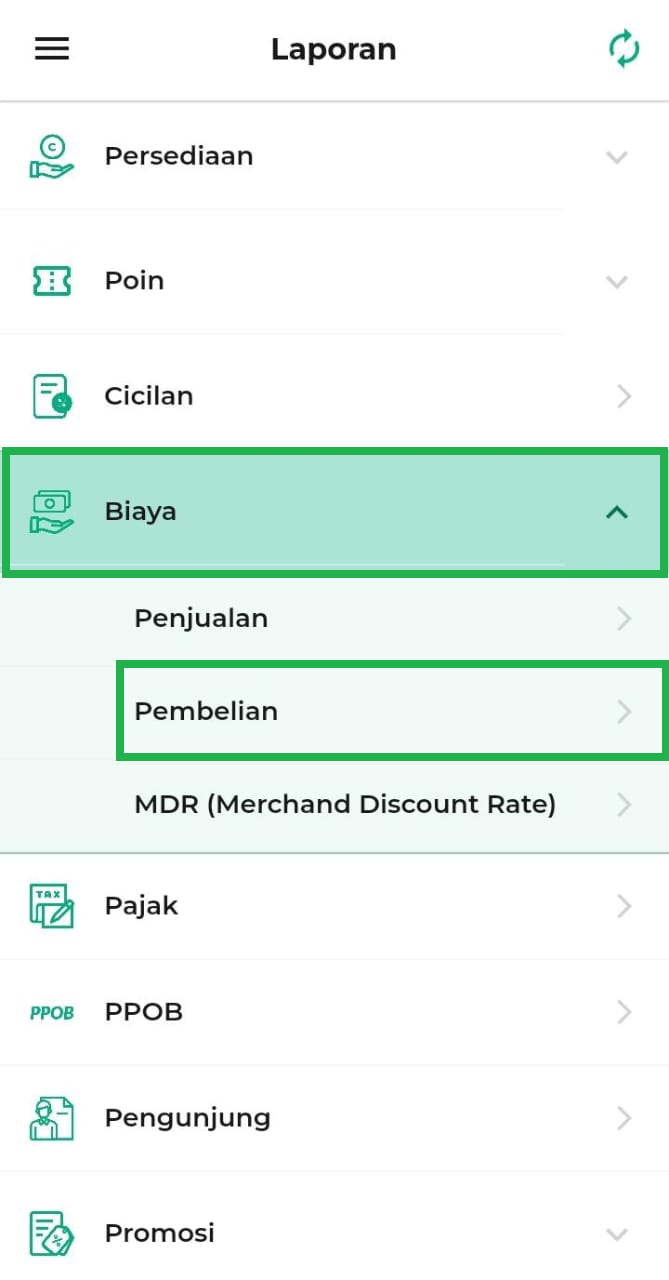This screenshot has width=669, height=1280.
Task: Open the Penjualan cost report
Action: [x=201, y=618]
